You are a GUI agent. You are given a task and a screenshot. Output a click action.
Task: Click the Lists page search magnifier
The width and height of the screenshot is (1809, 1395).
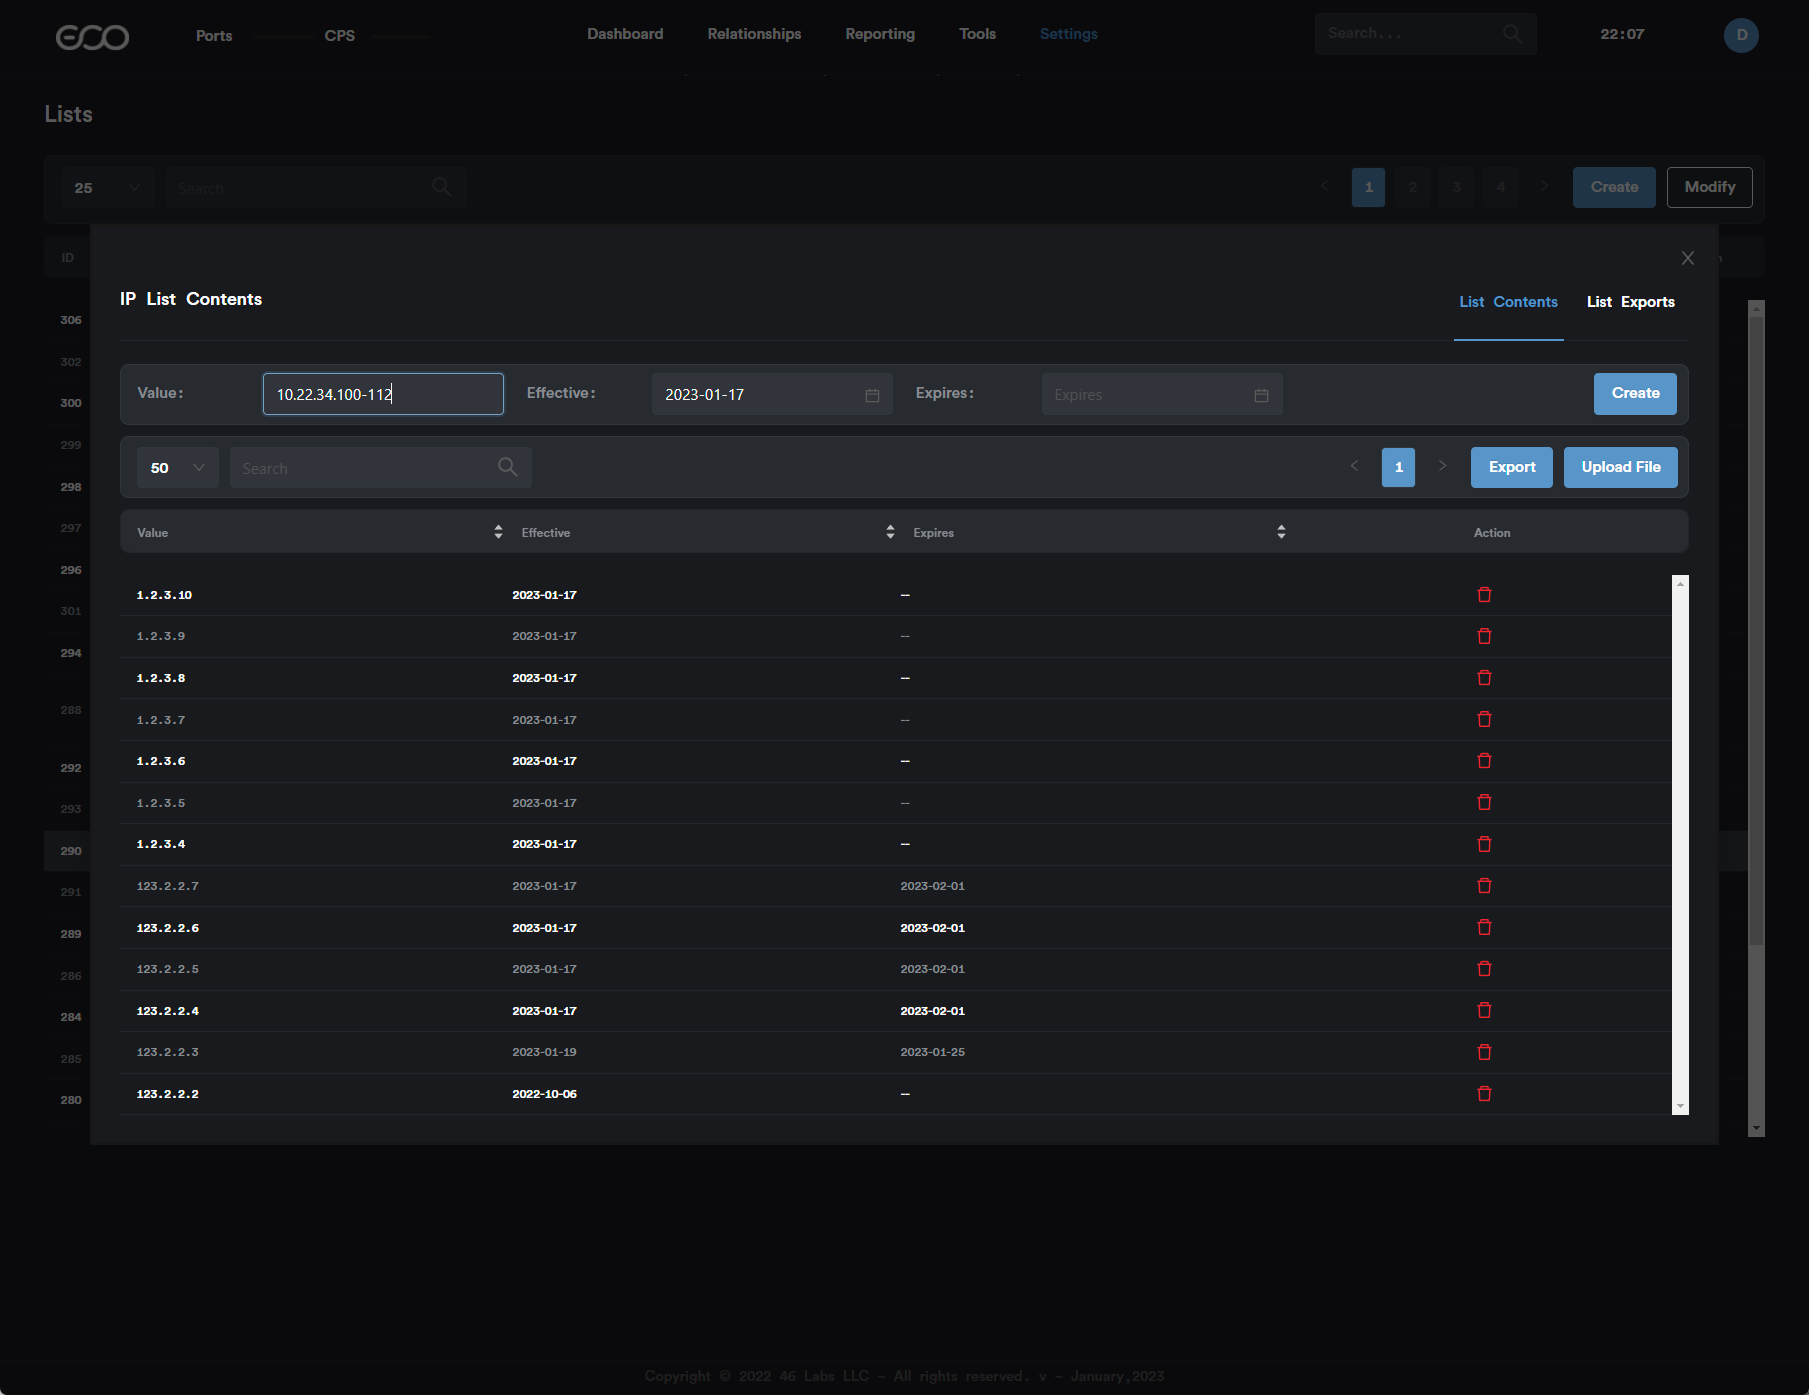(442, 187)
